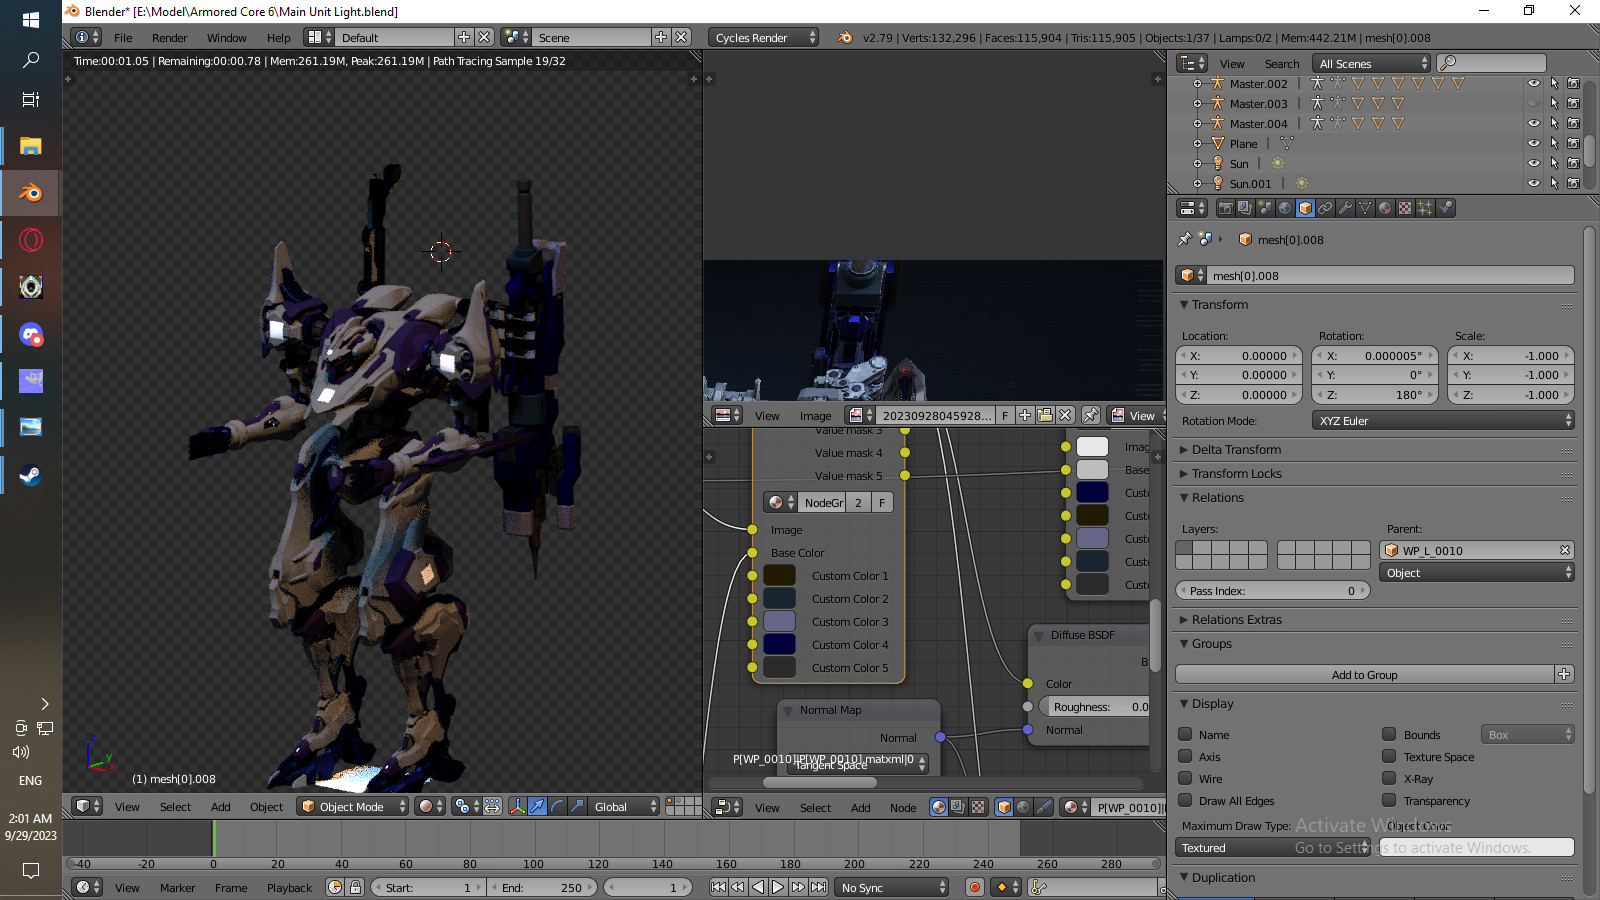This screenshot has width=1600, height=900.
Task: Select Material node tree type in node editor
Action: point(938,807)
